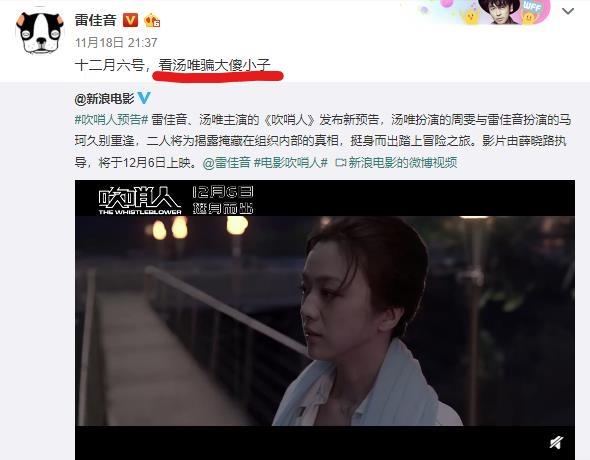Open the #吹哨人预告# hashtag

(111, 120)
